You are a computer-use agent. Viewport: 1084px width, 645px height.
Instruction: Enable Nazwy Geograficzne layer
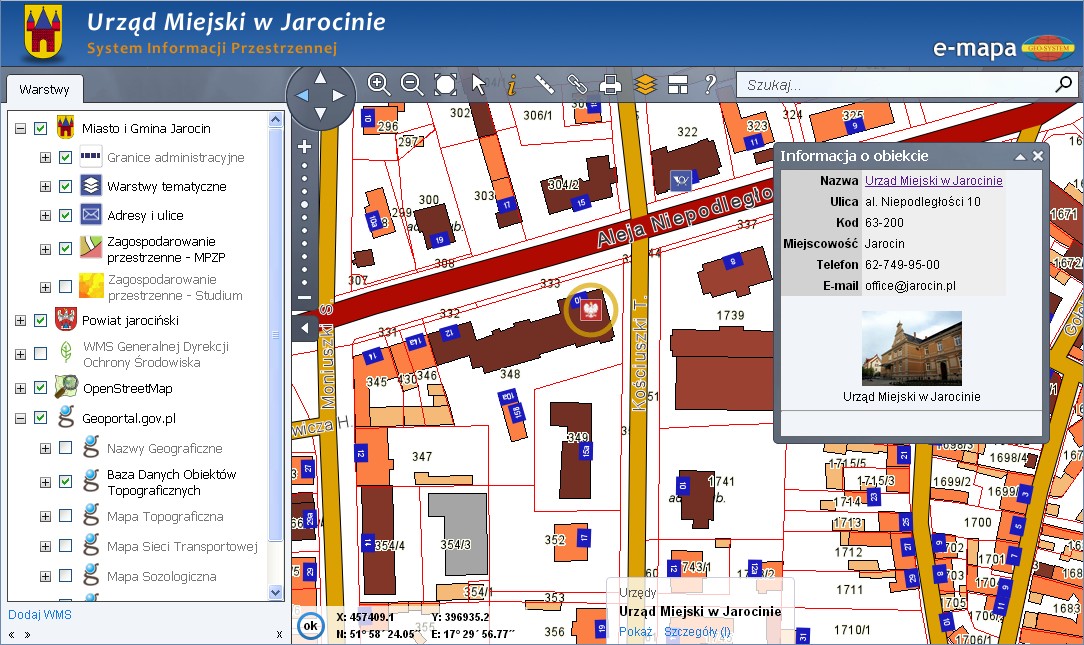[x=66, y=448]
